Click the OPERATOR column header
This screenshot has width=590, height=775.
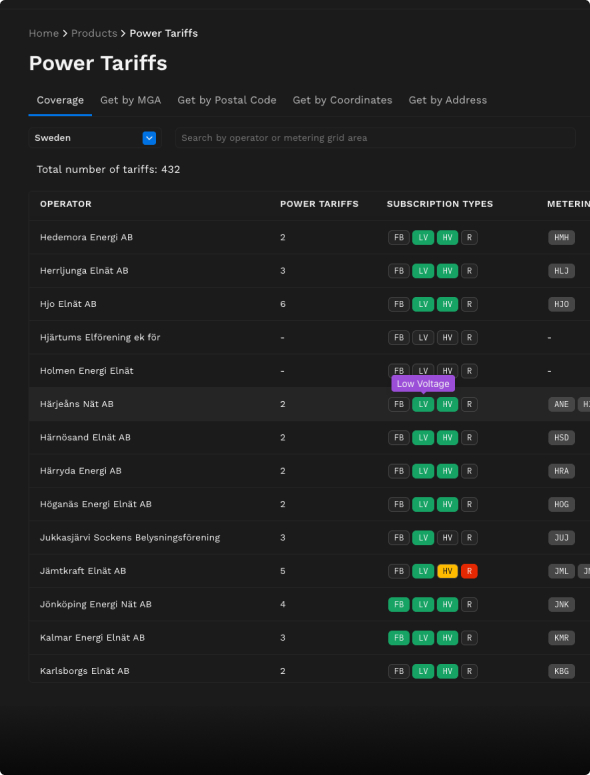click(x=66, y=204)
